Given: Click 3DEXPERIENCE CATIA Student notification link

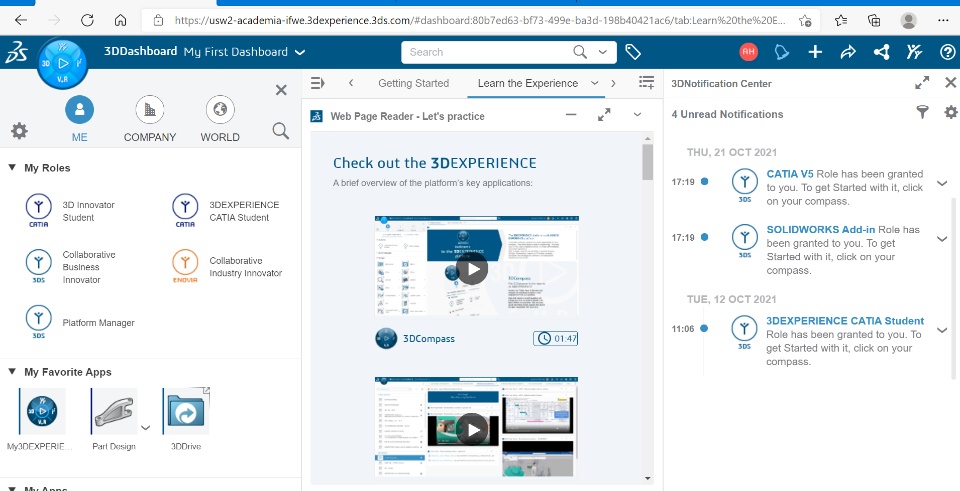Looking at the screenshot, I should point(845,321).
